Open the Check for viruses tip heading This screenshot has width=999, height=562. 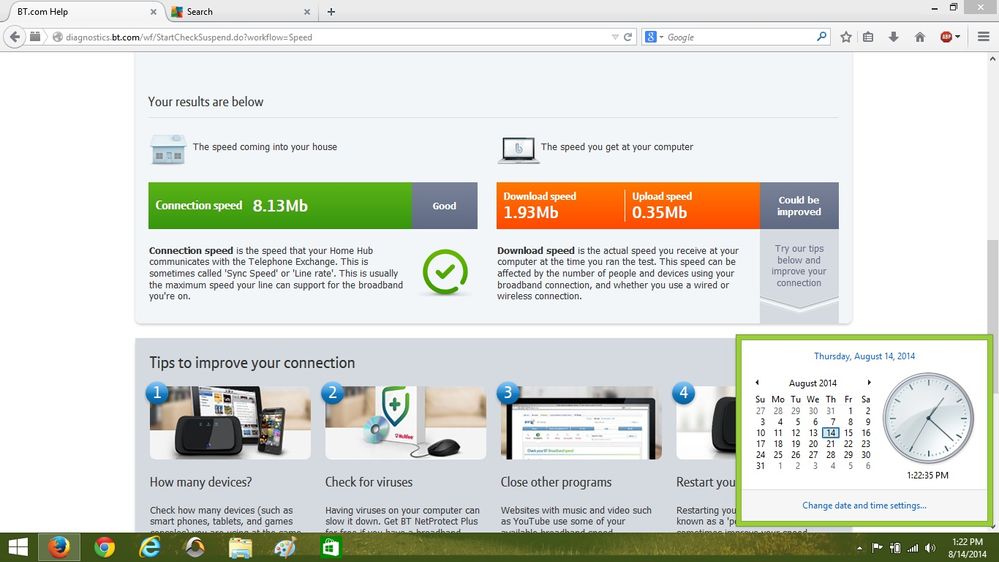tap(369, 482)
